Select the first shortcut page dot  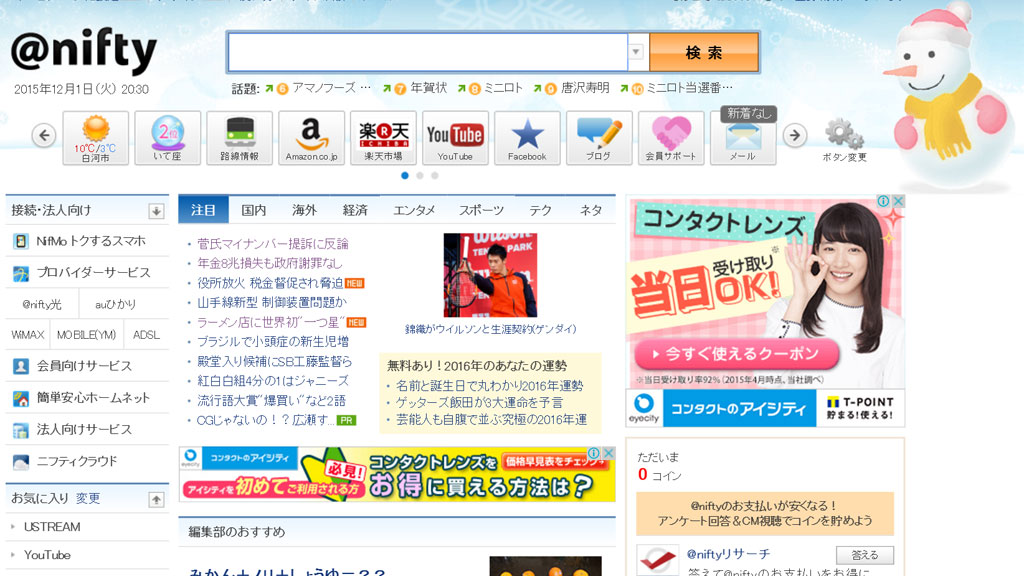click(x=405, y=176)
